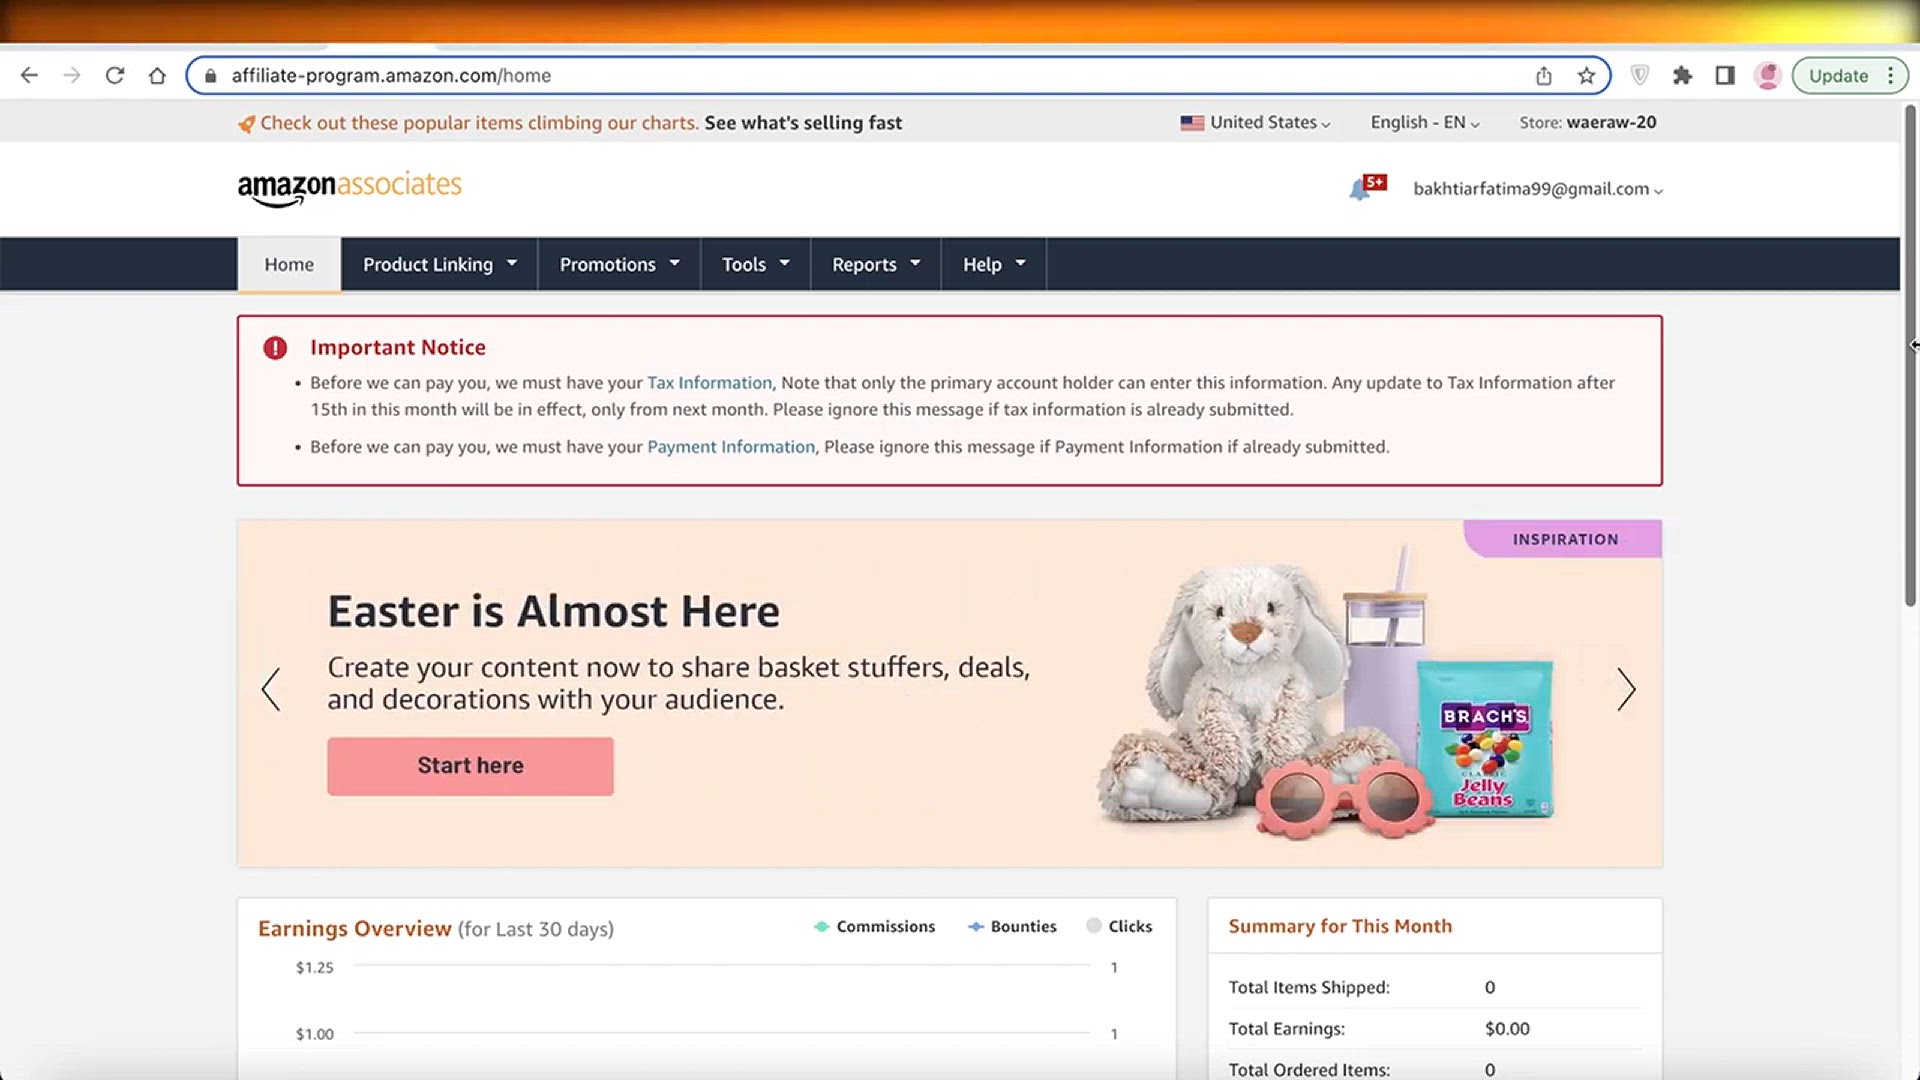Open the Tax Information link

tap(709, 383)
